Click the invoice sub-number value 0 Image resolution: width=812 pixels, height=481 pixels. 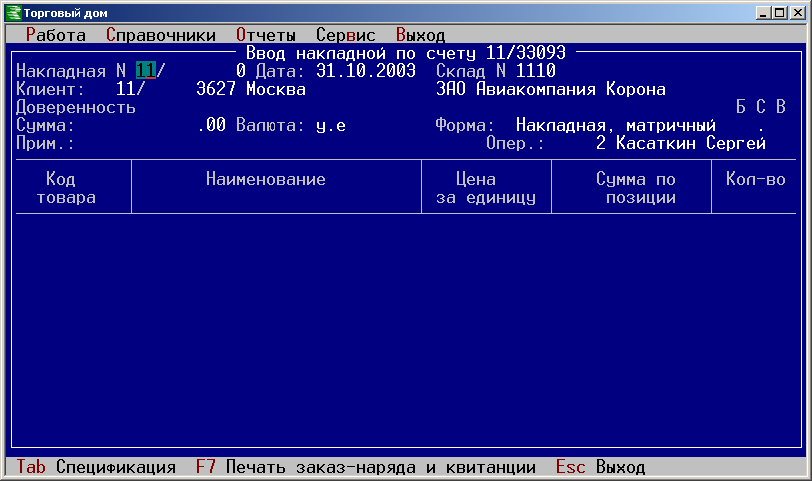(x=241, y=70)
